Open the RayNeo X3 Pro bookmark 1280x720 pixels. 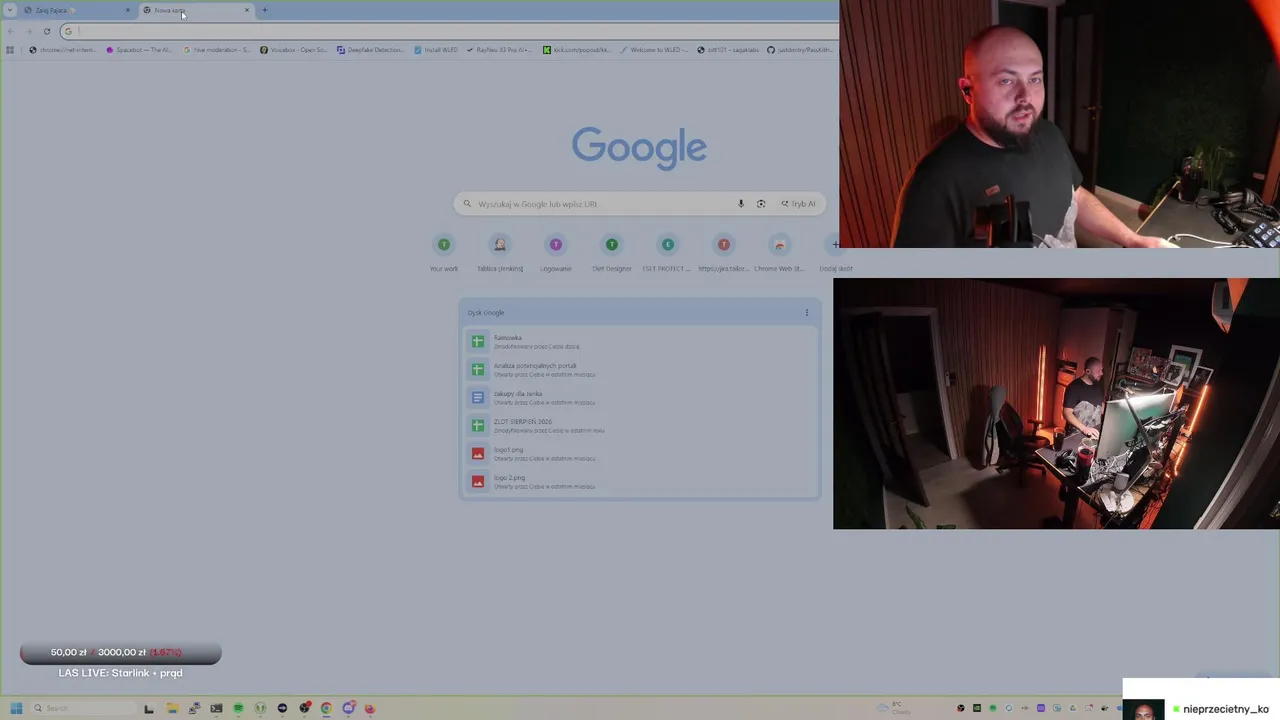(501, 49)
